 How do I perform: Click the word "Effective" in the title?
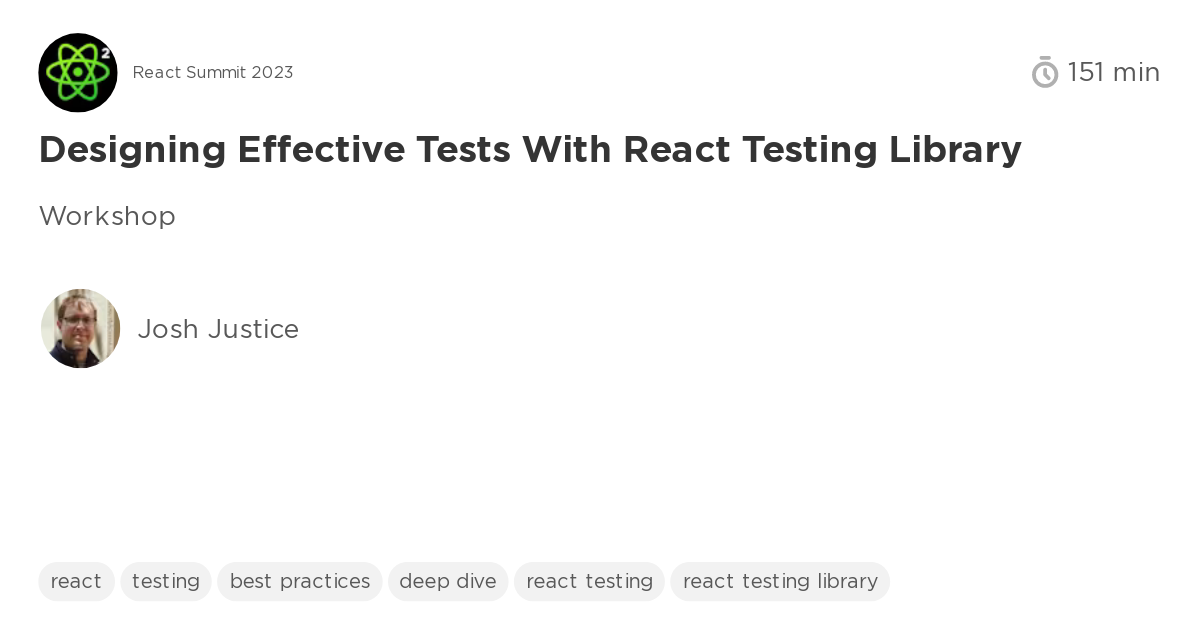coord(321,150)
